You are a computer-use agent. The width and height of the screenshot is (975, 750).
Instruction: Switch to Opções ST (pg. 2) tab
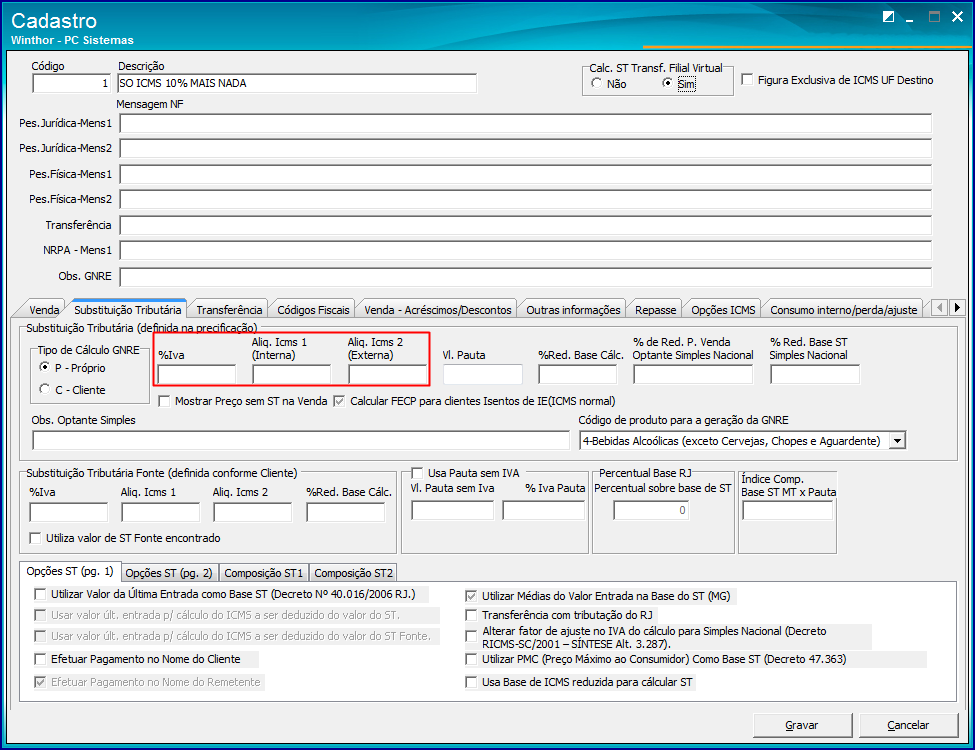169,573
